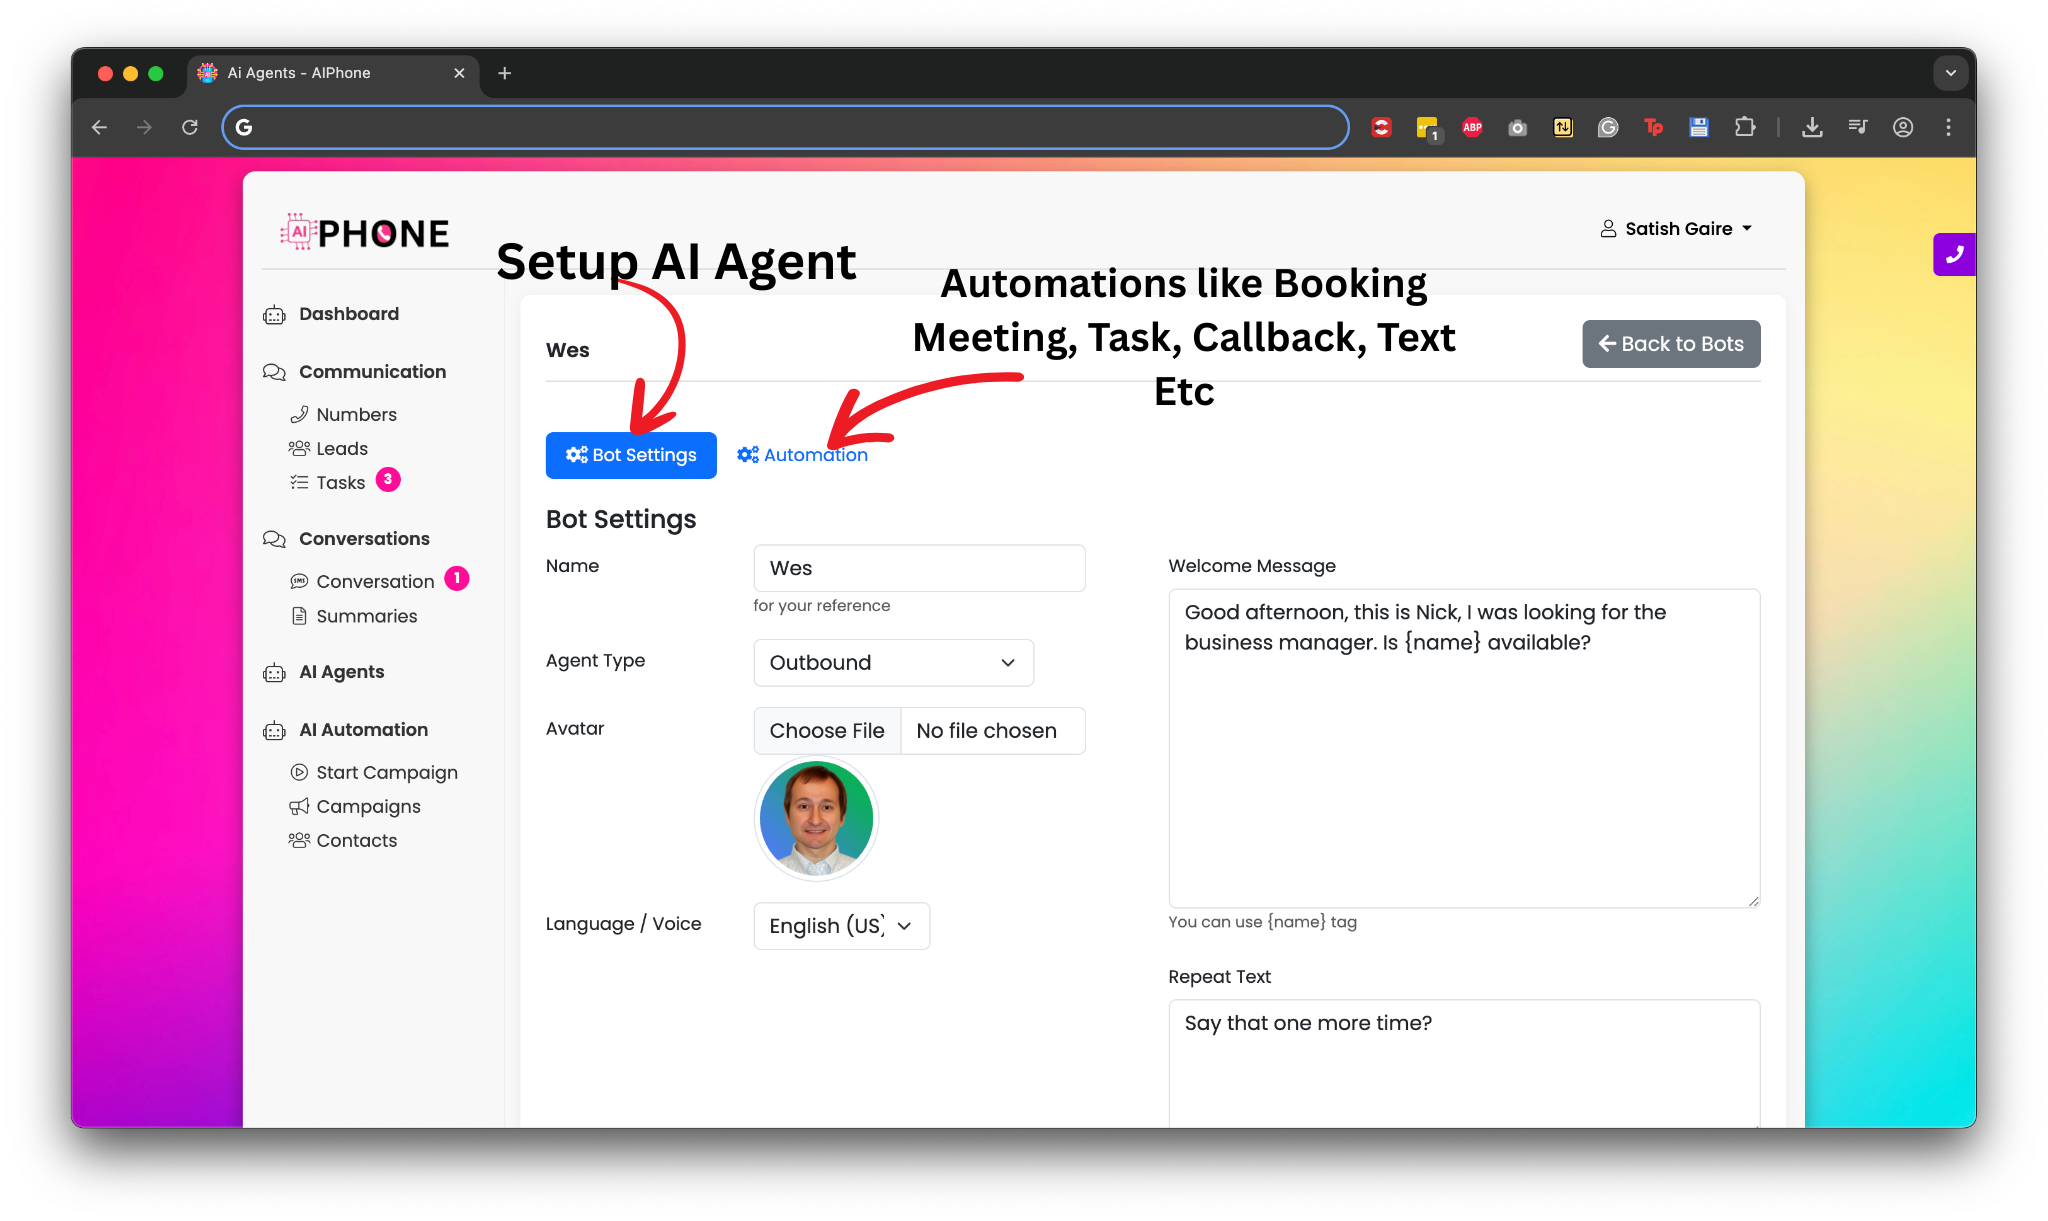
Task: Open the Agent Type Outbound dropdown
Action: (x=893, y=663)
